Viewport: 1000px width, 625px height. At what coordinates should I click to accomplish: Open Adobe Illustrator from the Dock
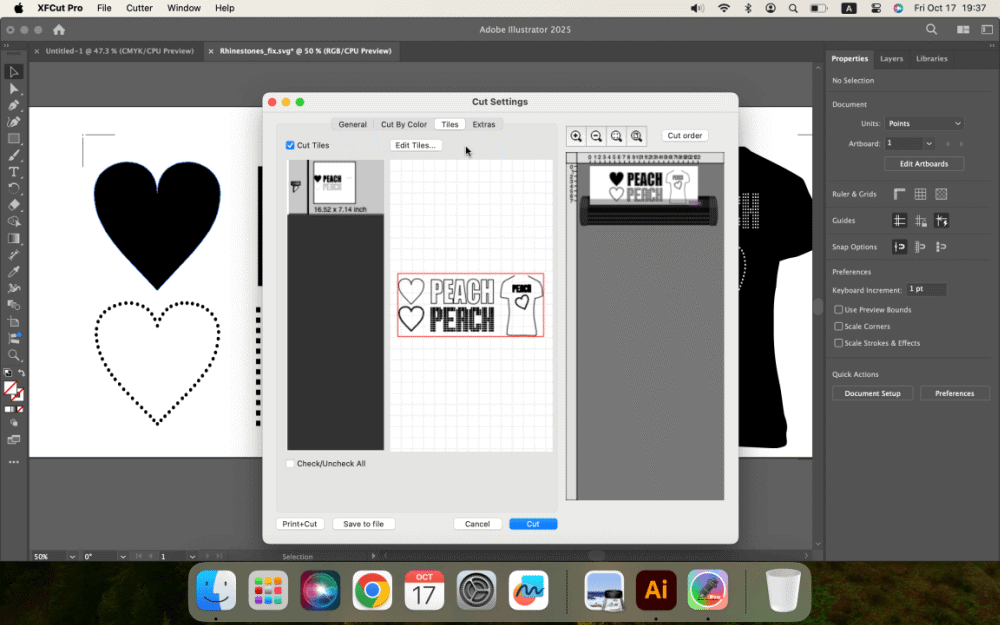(x=656, y=590)
